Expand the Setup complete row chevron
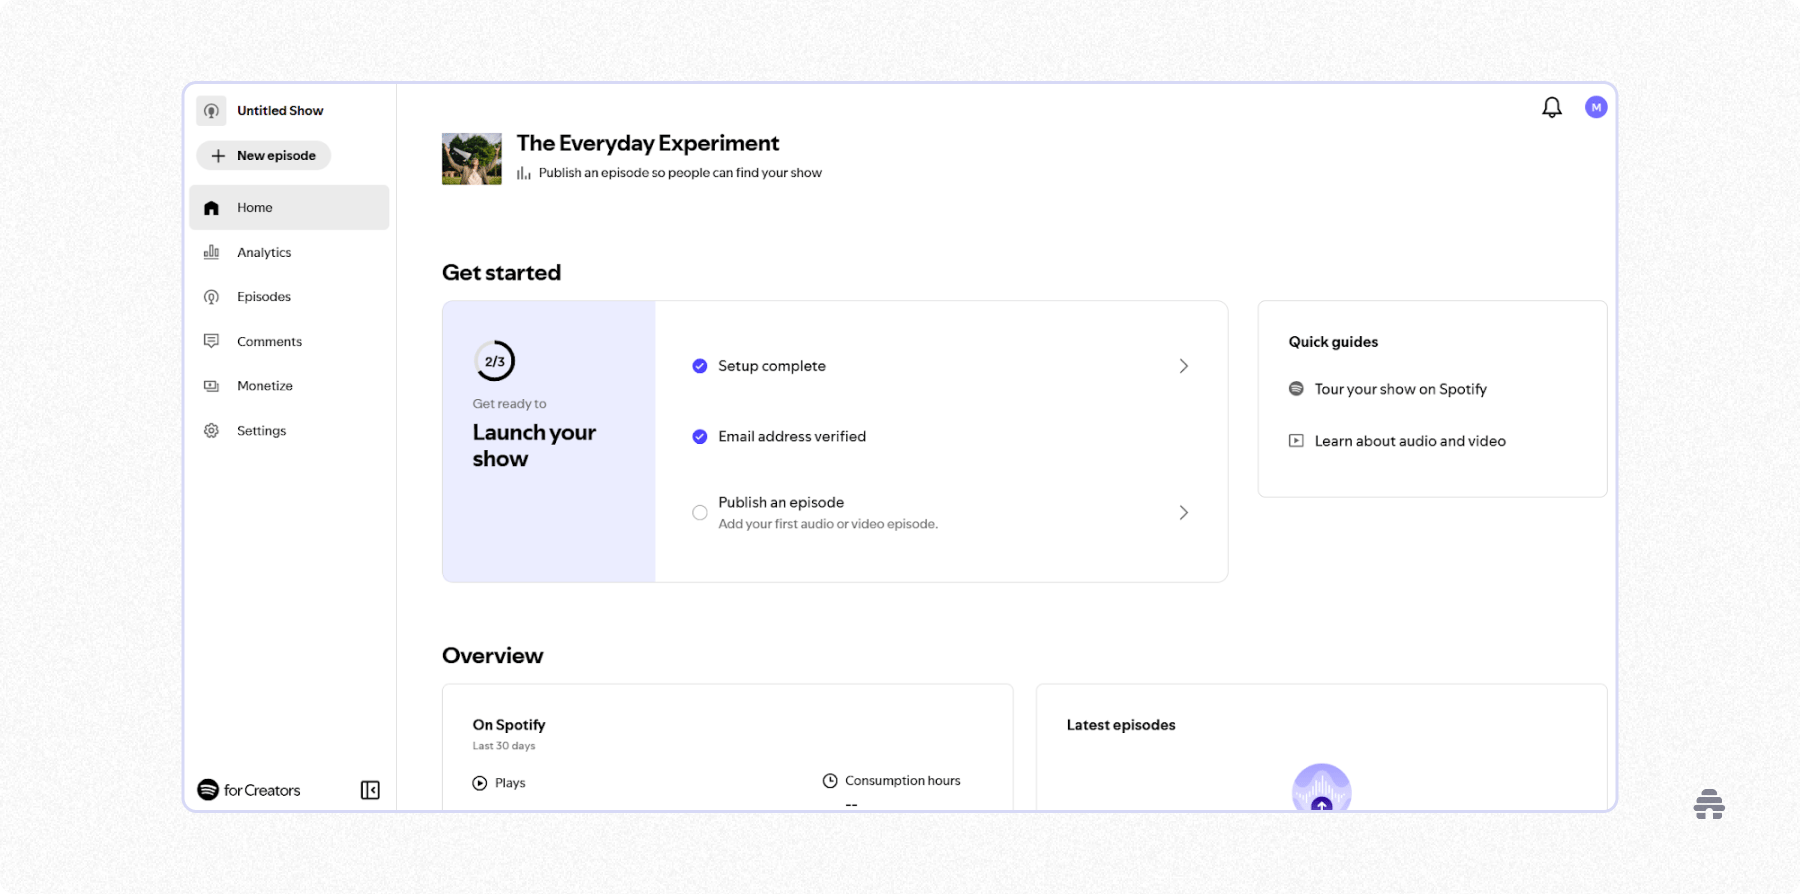The width and height of the screenshot is (1800, 894). [x=1184, y=366]
